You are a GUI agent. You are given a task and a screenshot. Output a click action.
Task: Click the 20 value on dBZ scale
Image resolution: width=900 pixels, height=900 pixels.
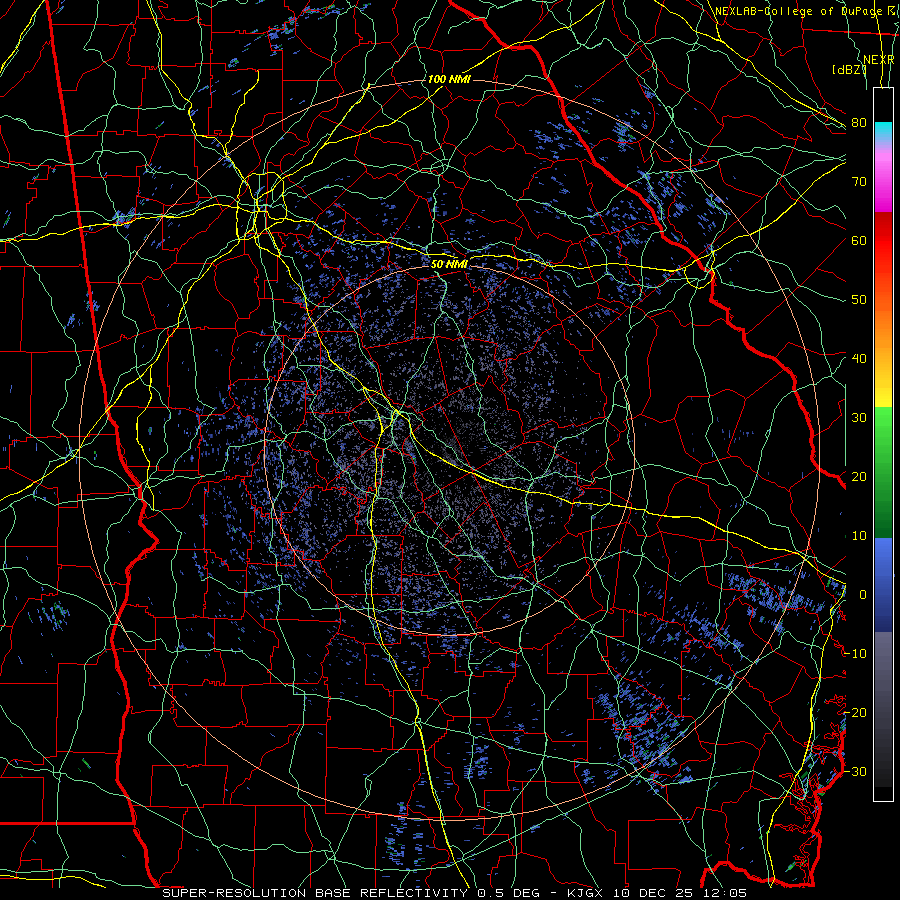[x=859, y=477]
